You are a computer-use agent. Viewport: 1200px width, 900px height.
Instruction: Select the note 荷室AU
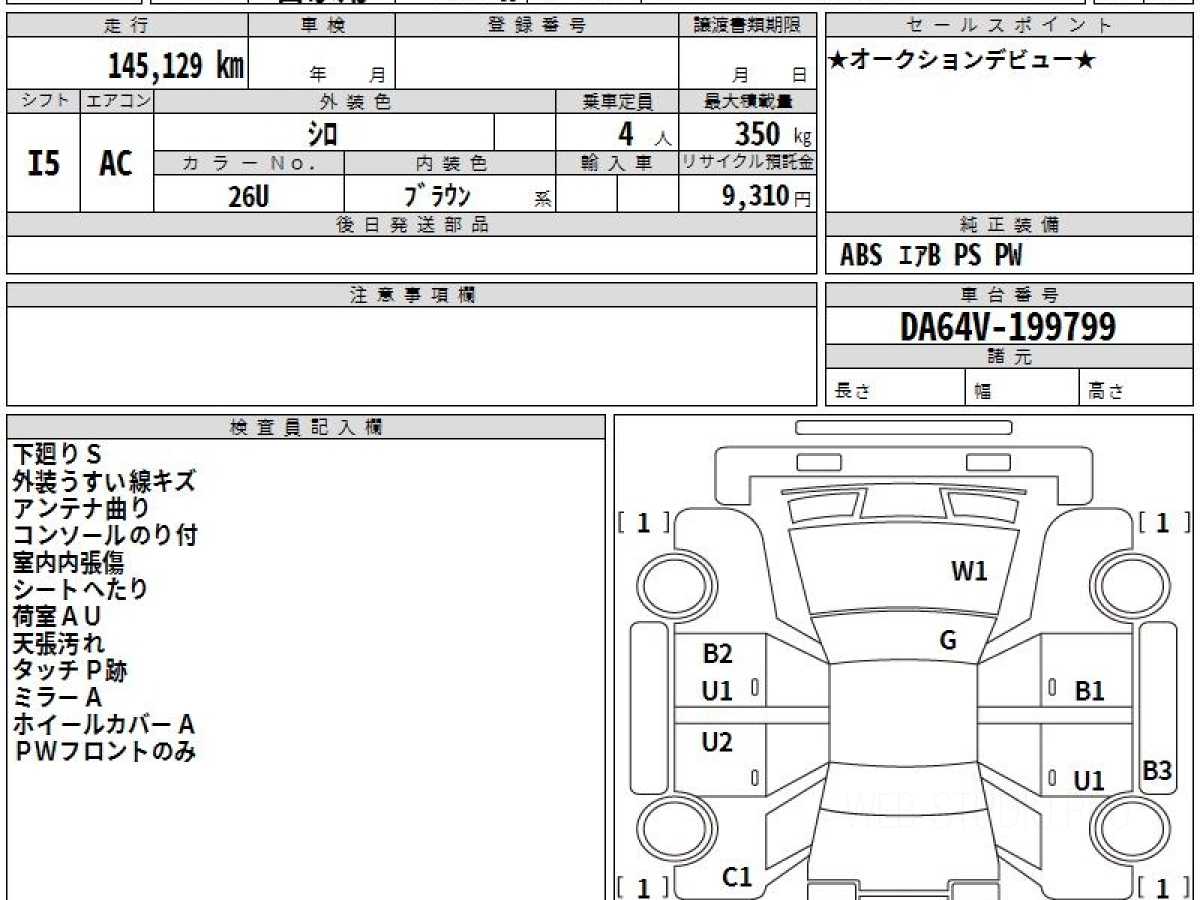(x=57, y=616)
